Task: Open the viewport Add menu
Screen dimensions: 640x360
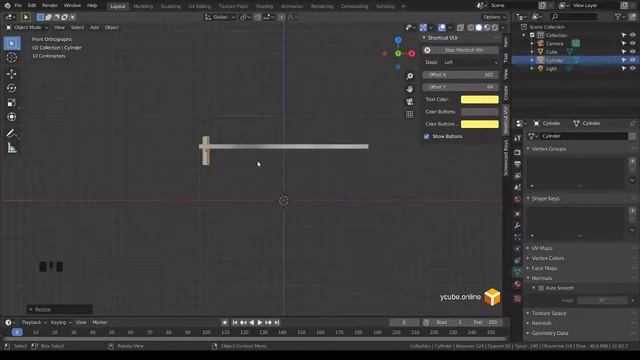Action: (x=94, y=27)
